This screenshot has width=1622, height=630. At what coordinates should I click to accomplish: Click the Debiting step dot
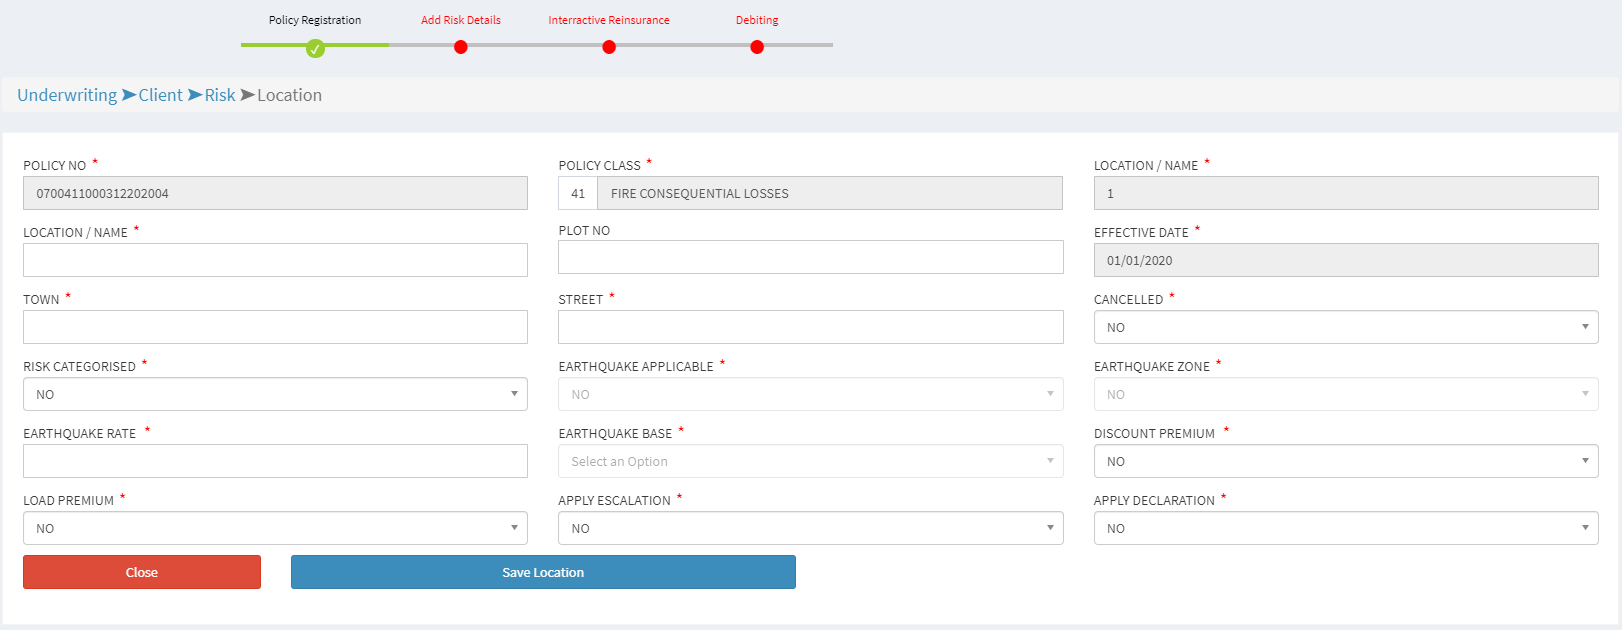coord(757,47)
